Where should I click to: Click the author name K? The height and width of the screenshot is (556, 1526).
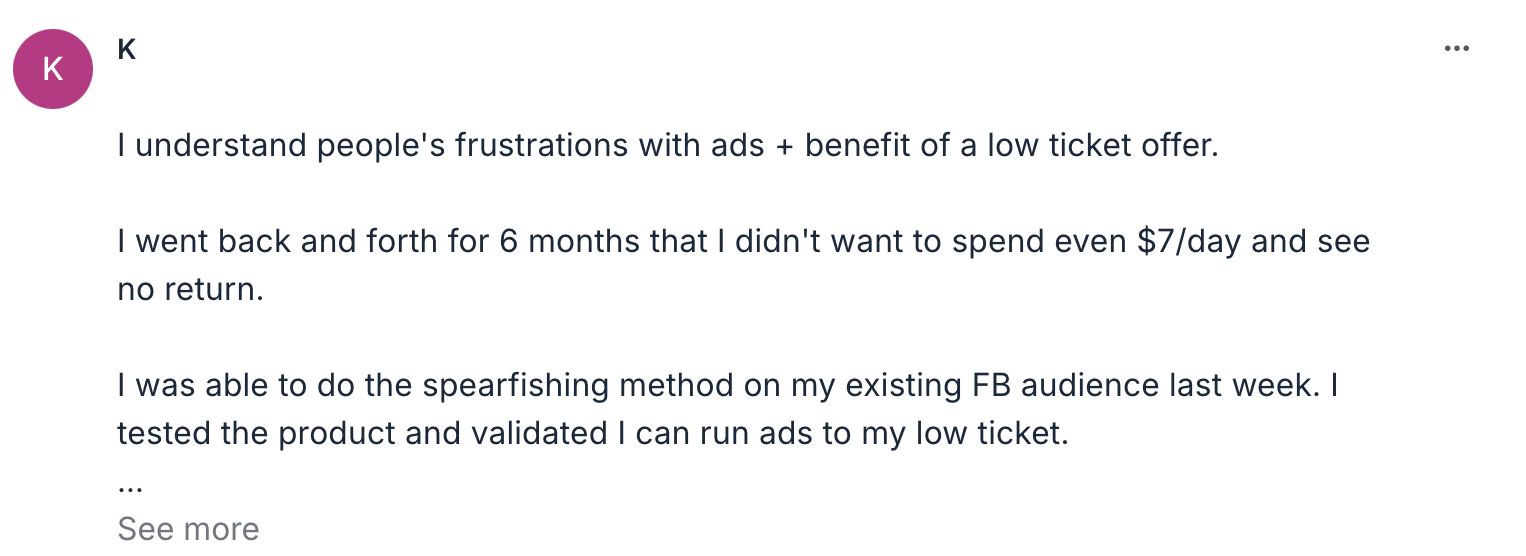(x=127, y=49)
